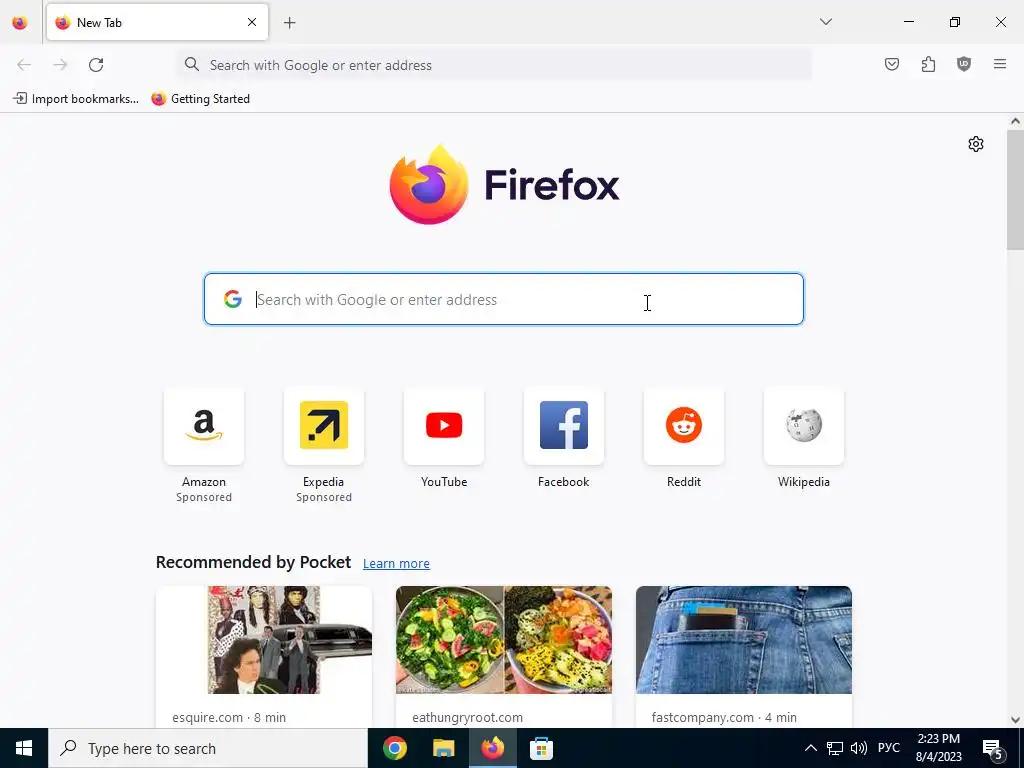The image size is (1024, 768).
Task: Switch the РУС input language
Action: tap(889, 748)
